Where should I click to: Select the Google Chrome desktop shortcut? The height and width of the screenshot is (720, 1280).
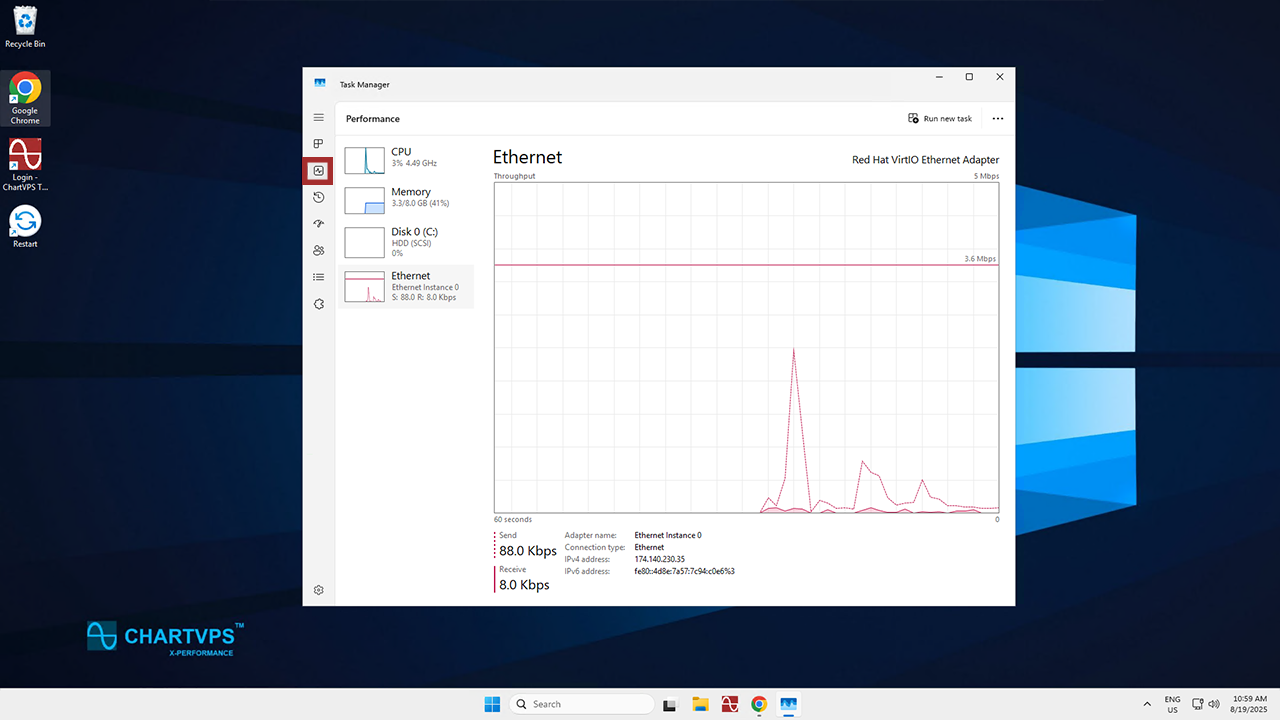[25, 98]
